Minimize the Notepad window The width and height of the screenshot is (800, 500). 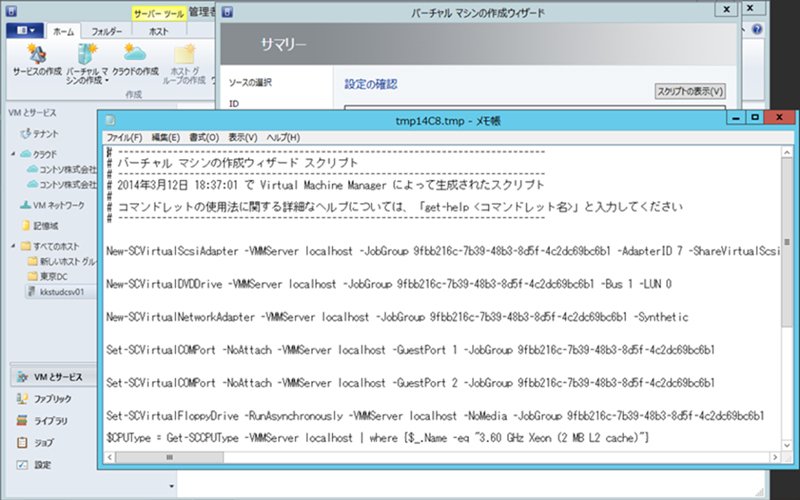point(736,118)
